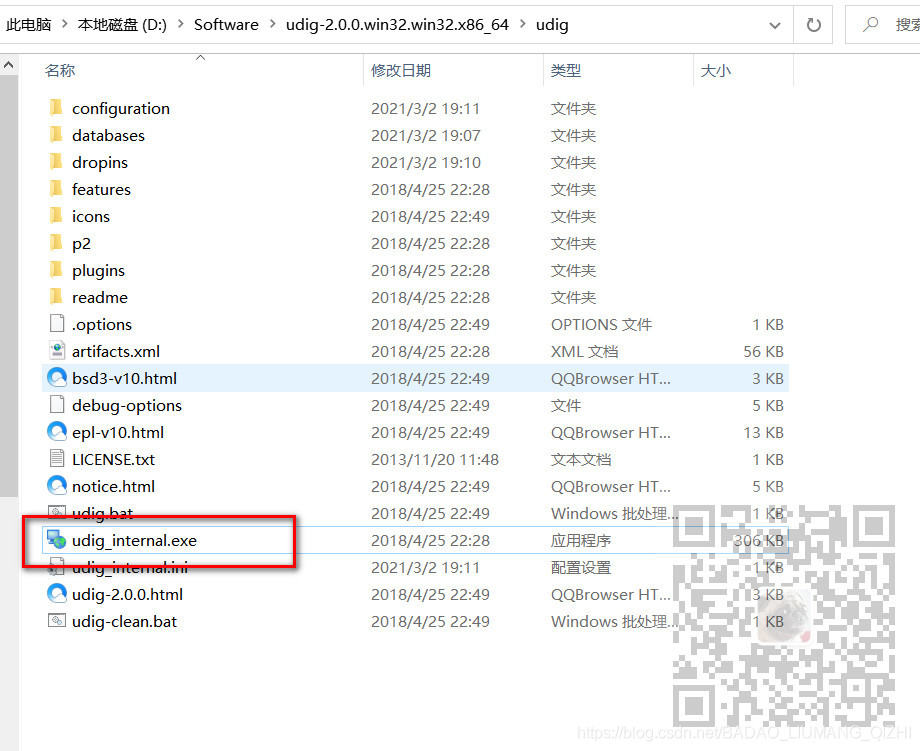This screenshot has height=751, width=920.
Task: Expand chevron before udig in path
Action: point(522,25)
